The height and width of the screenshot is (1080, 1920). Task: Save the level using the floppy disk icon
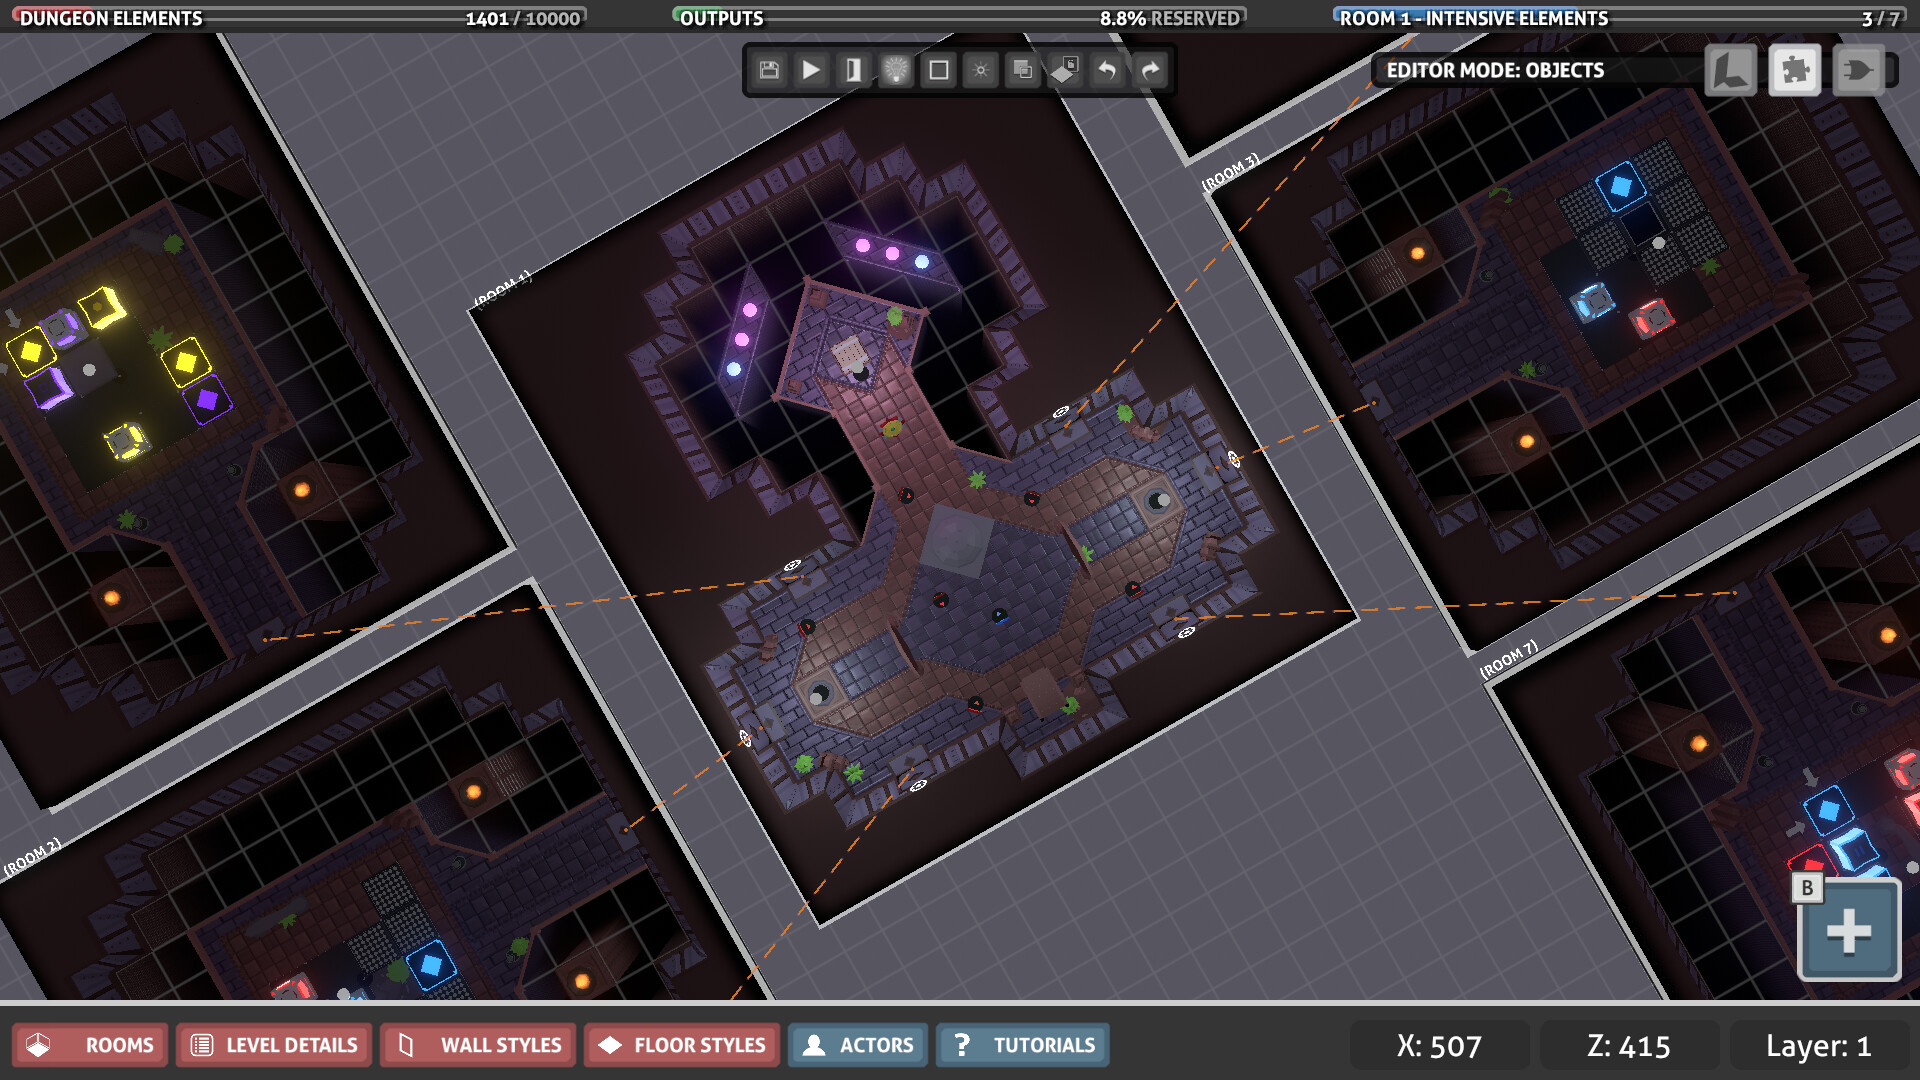pyautogui.click(x=770, y=70)
